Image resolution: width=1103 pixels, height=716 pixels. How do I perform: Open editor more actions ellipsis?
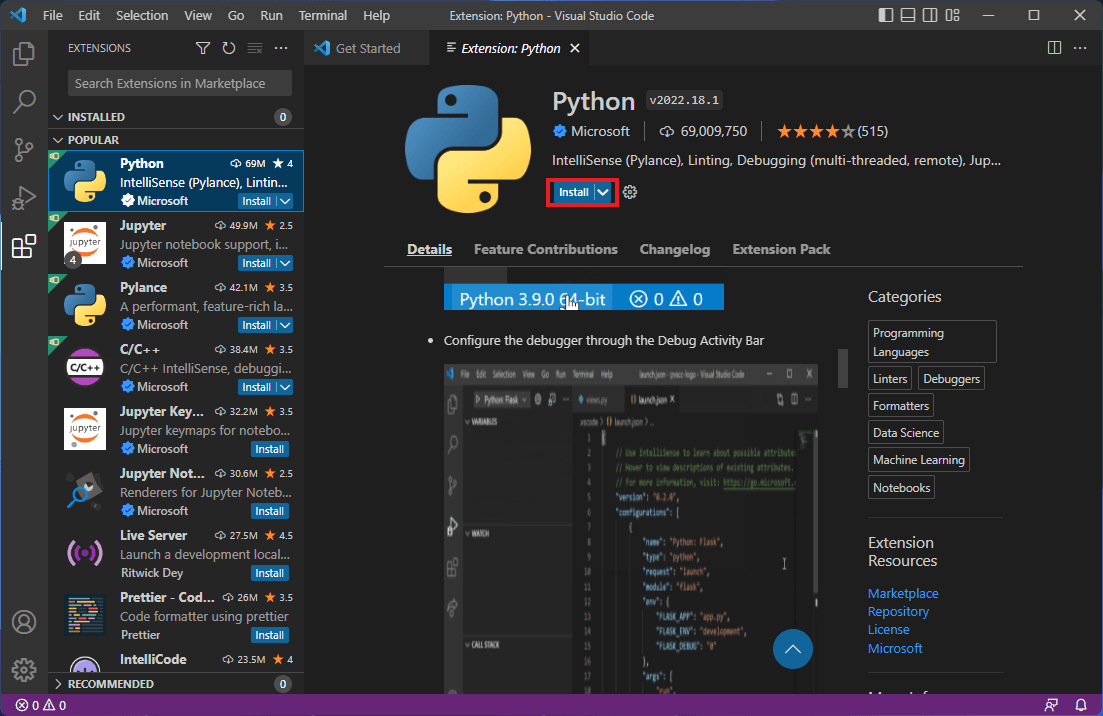point(1080,48)
